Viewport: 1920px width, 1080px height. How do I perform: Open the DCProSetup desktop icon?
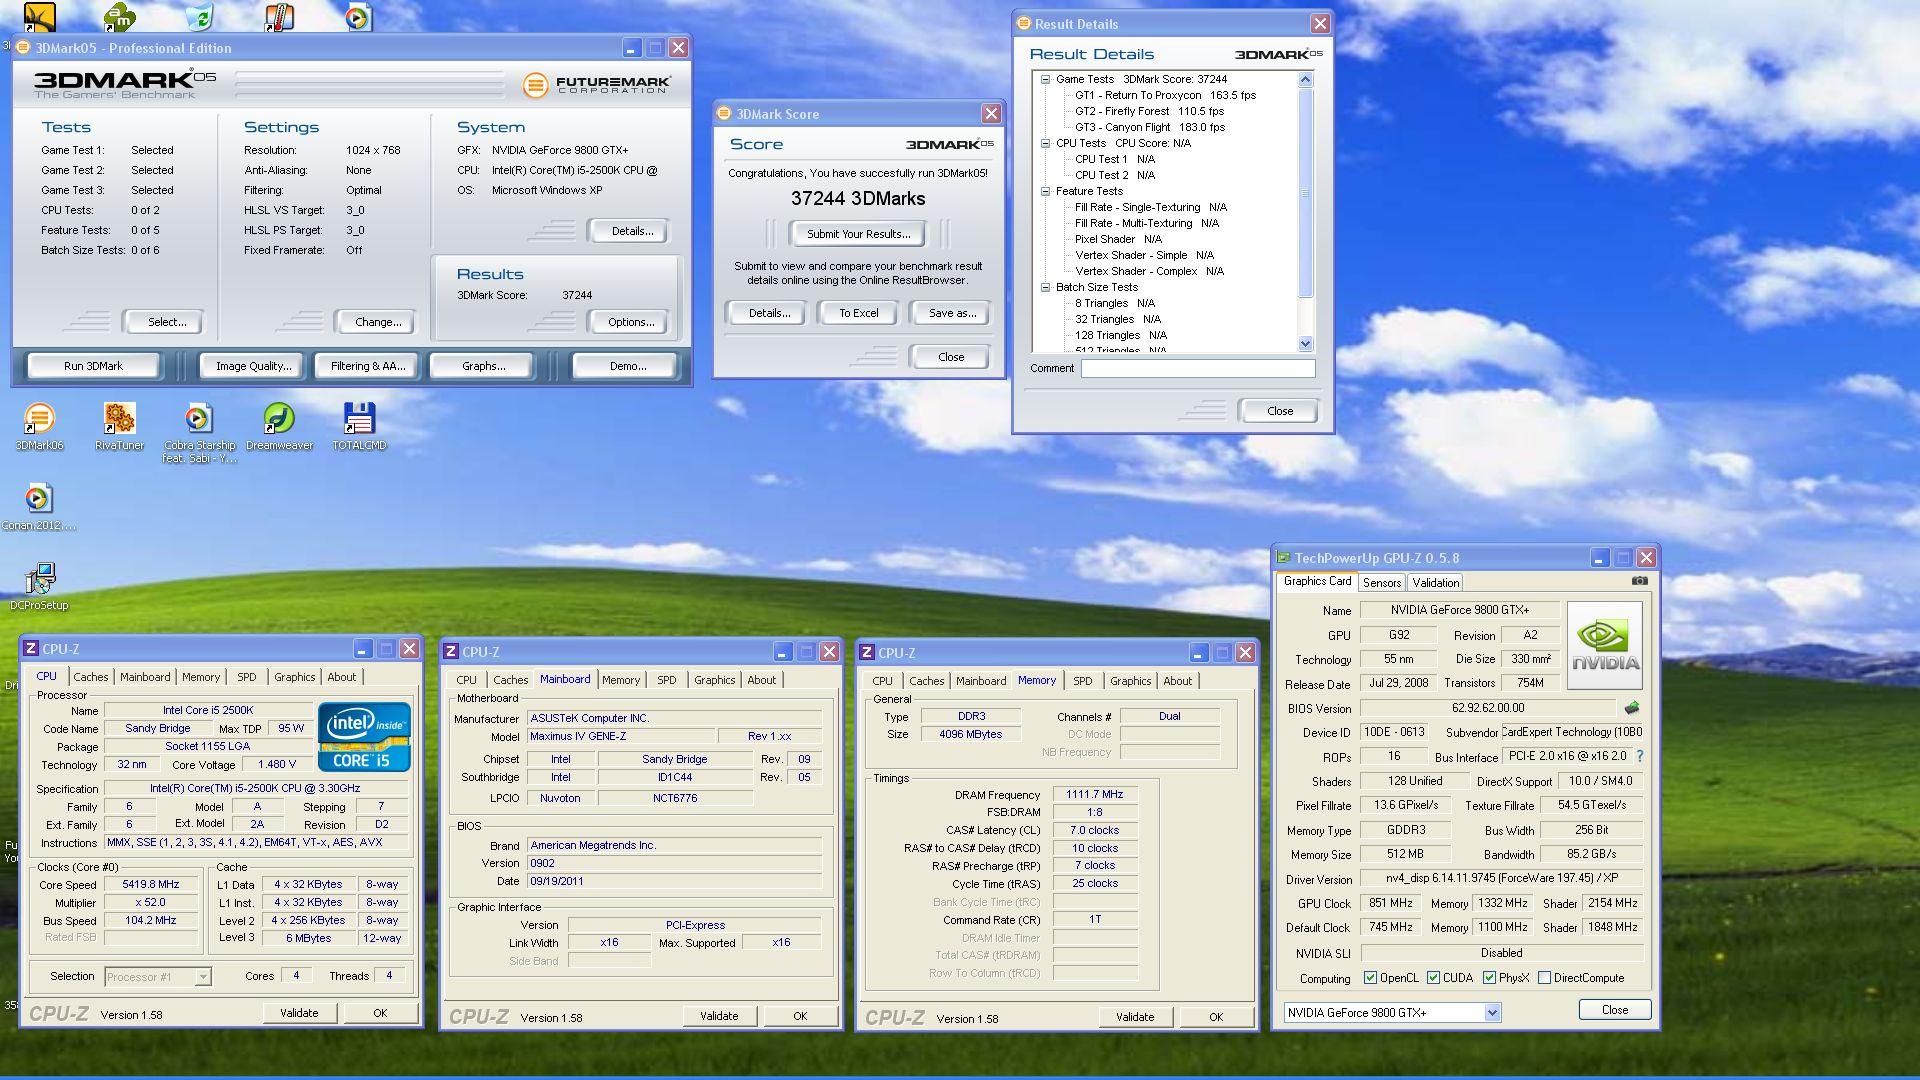click(x=40, y=580)
